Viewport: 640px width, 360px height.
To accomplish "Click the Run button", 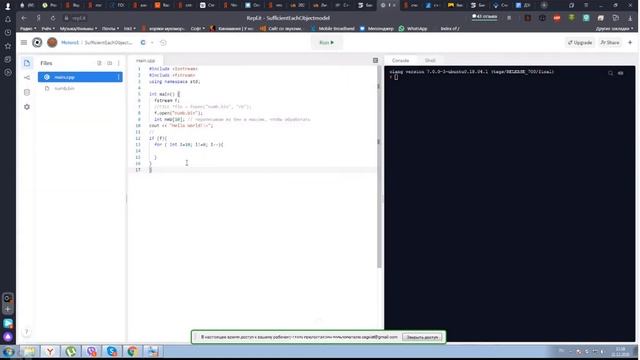I will 327,42.
